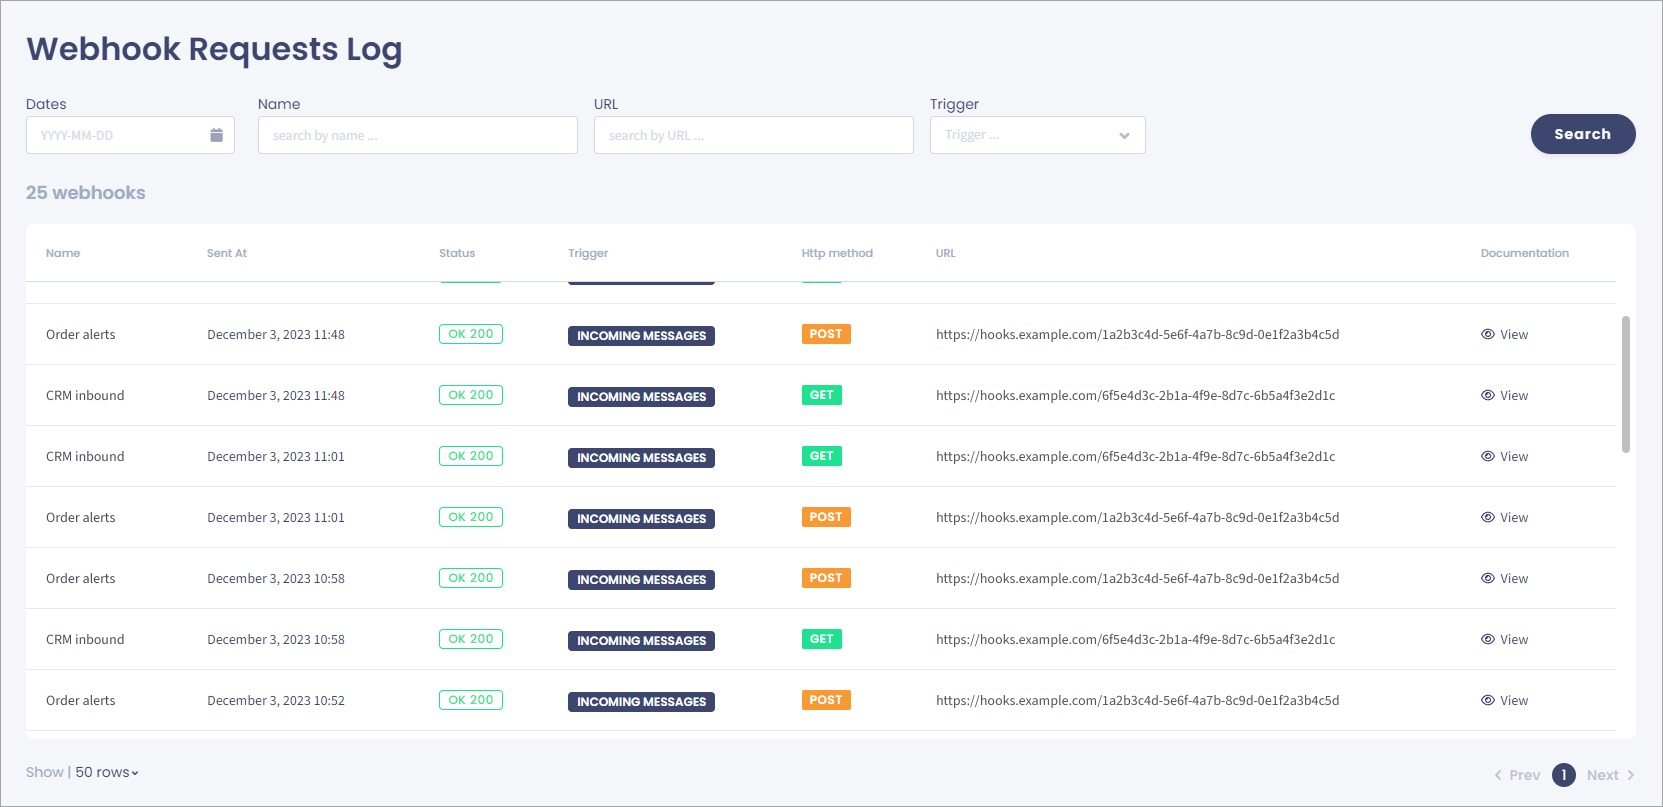The width and height of the screenshot is (1663, 807).
Task: Click the eye icon for Order alerts 11:01 row
Action: 1488,518
